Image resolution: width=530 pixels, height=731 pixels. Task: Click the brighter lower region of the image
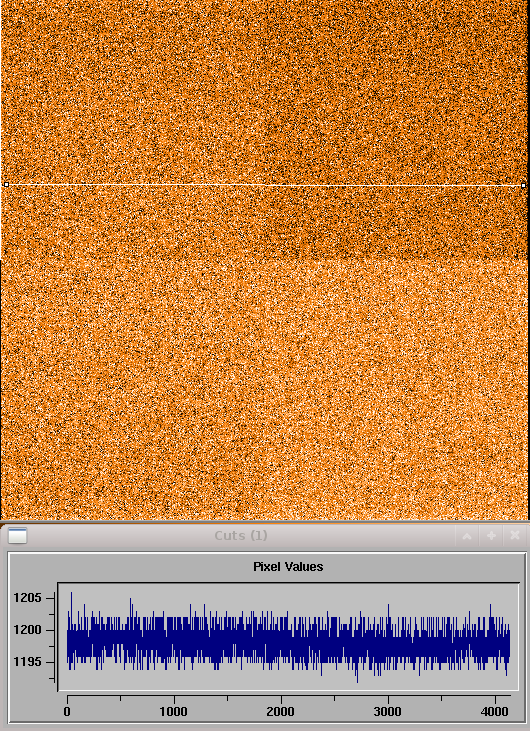tap(265, 389)
